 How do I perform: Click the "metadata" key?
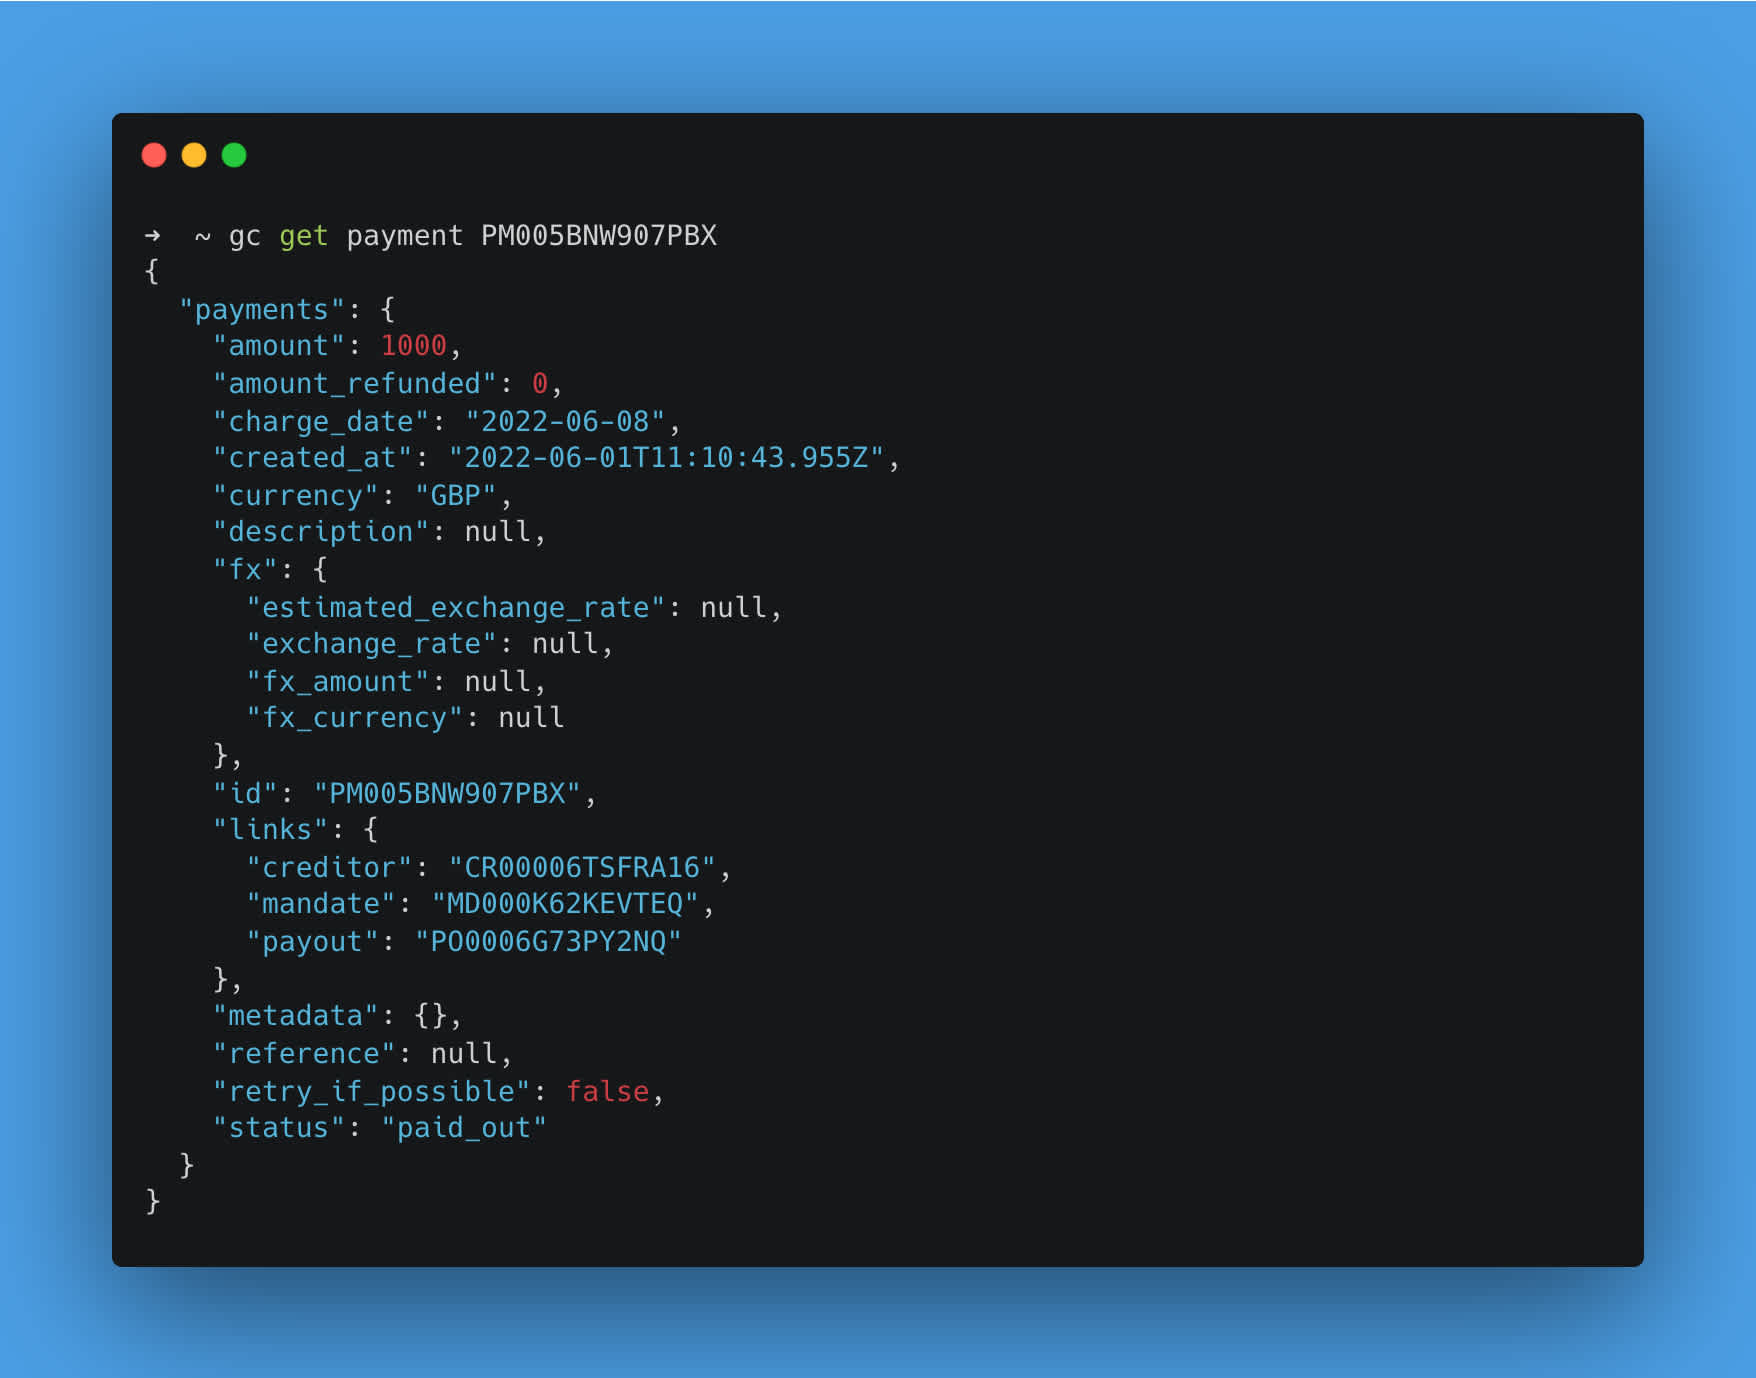coord(296,1016)
